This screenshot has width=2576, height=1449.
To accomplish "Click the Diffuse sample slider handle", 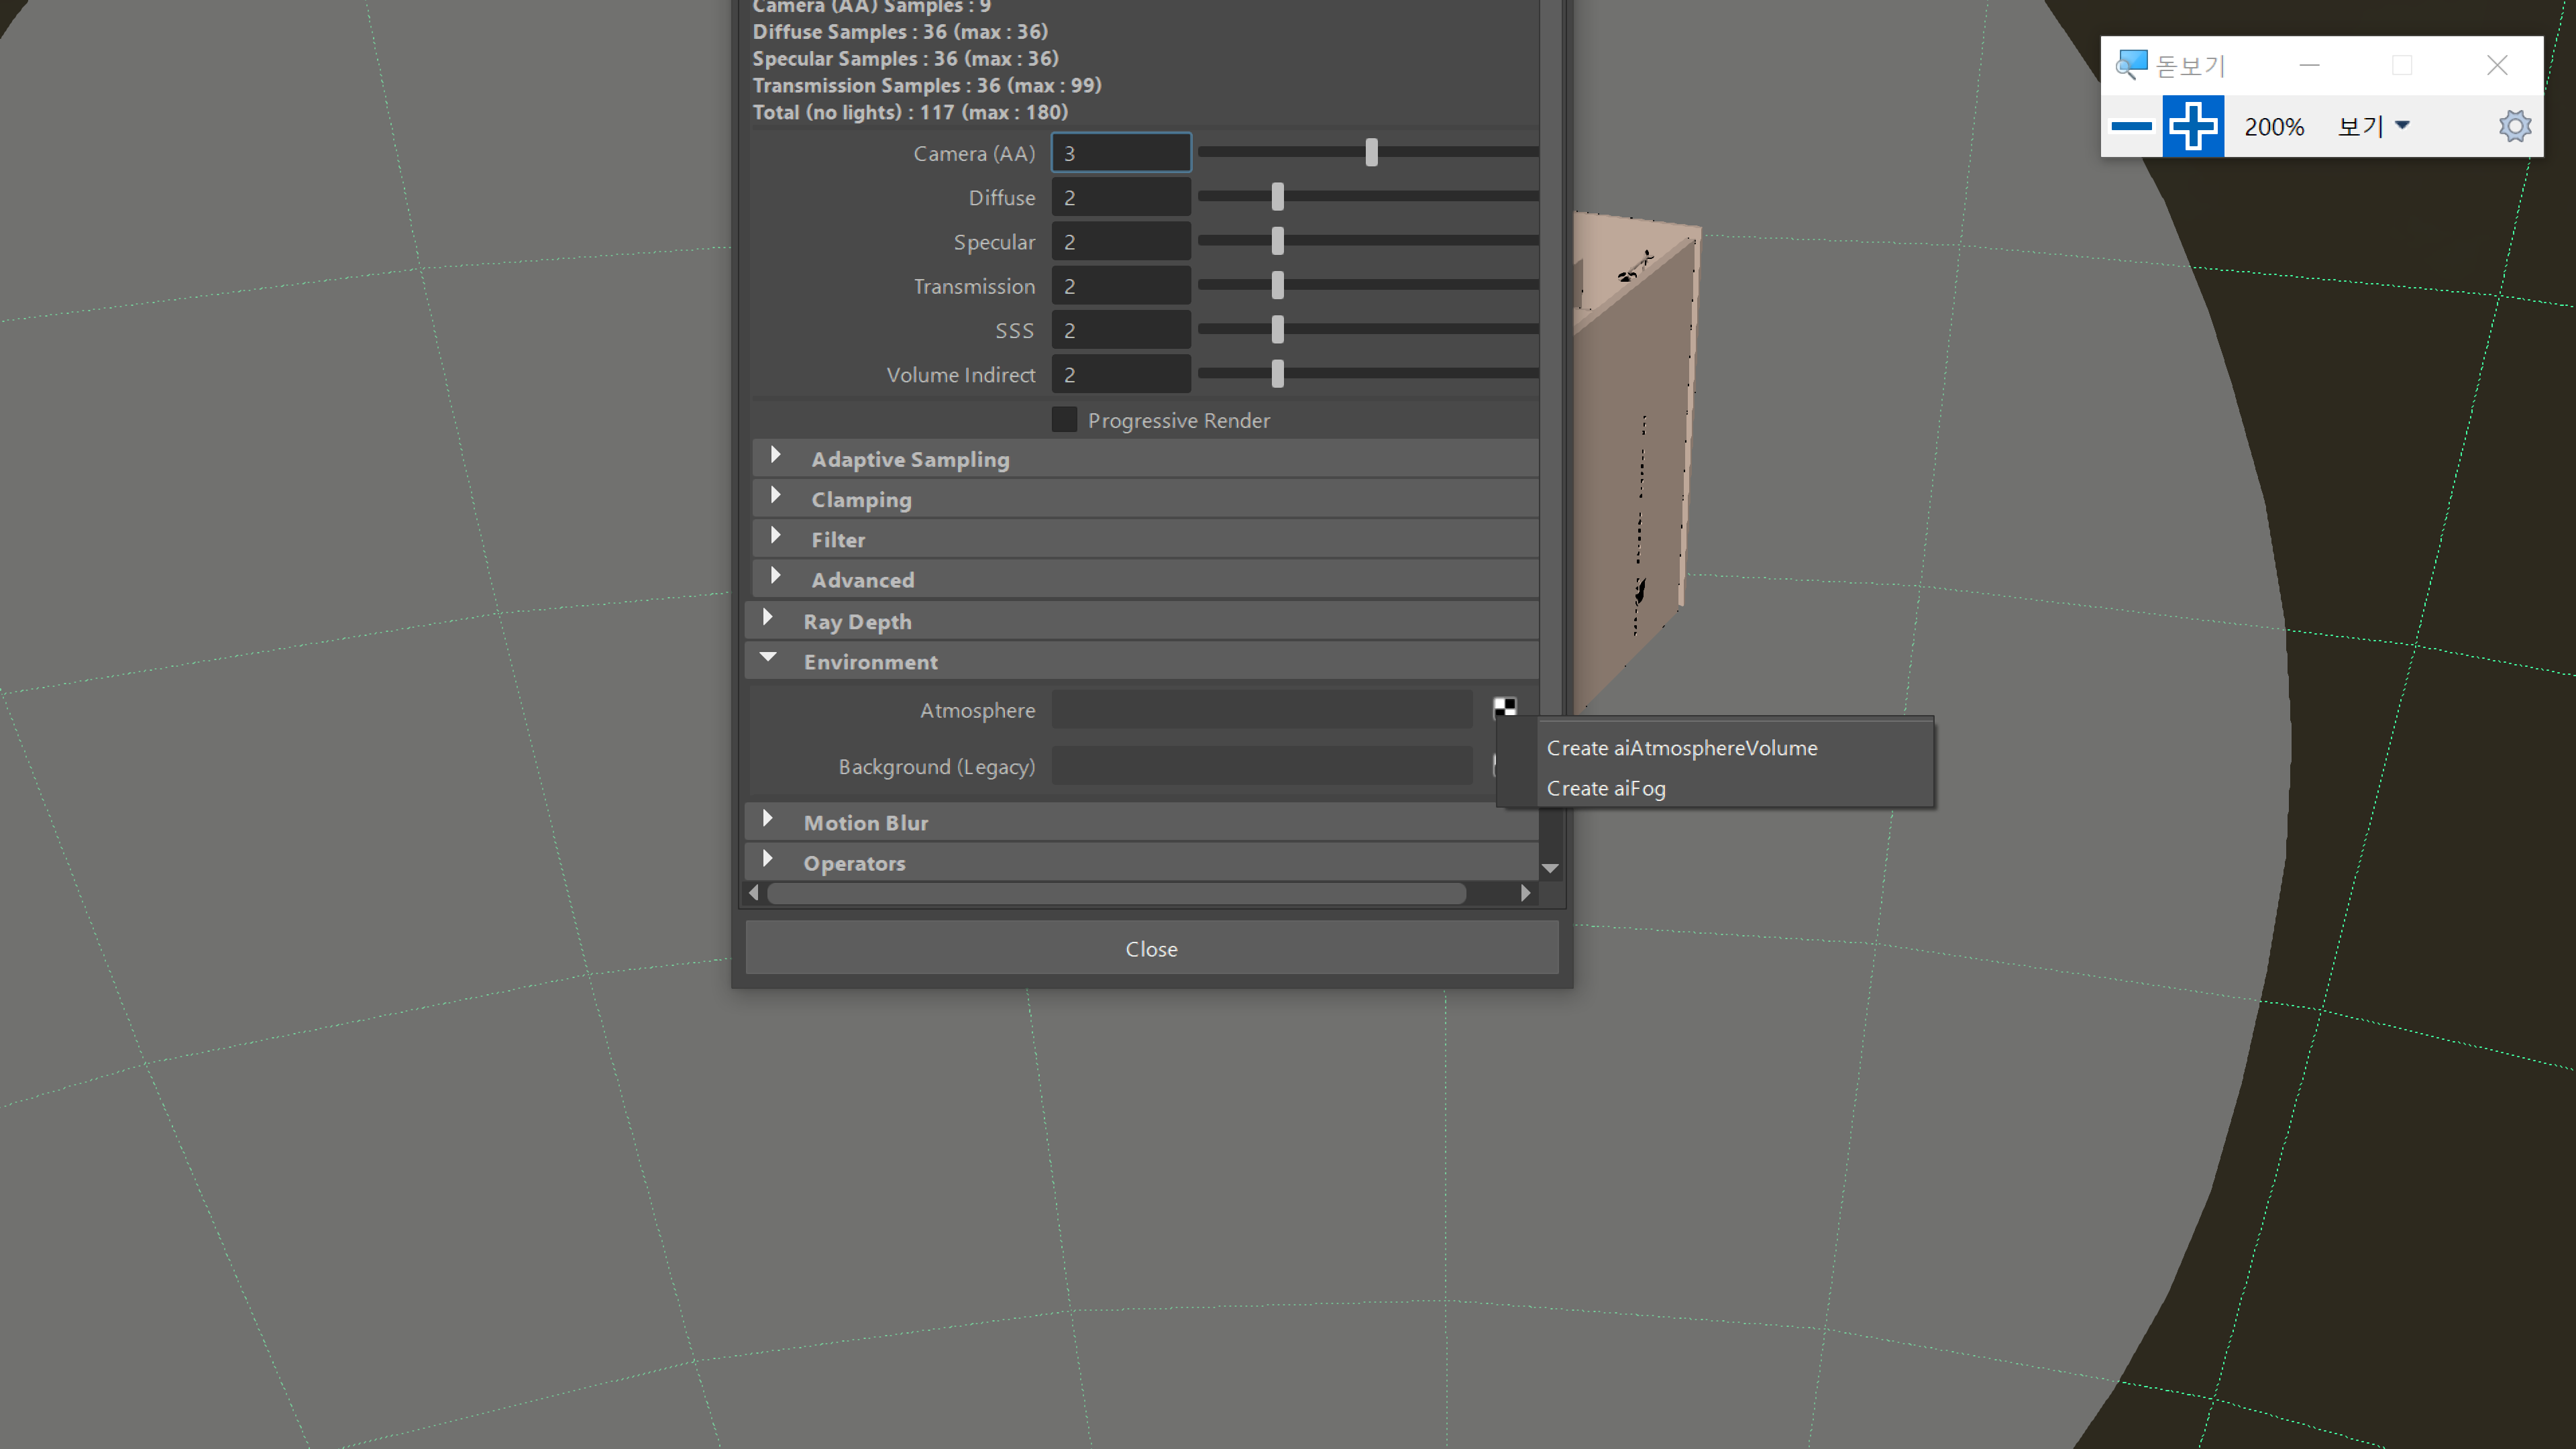I will coord(1277,196).
